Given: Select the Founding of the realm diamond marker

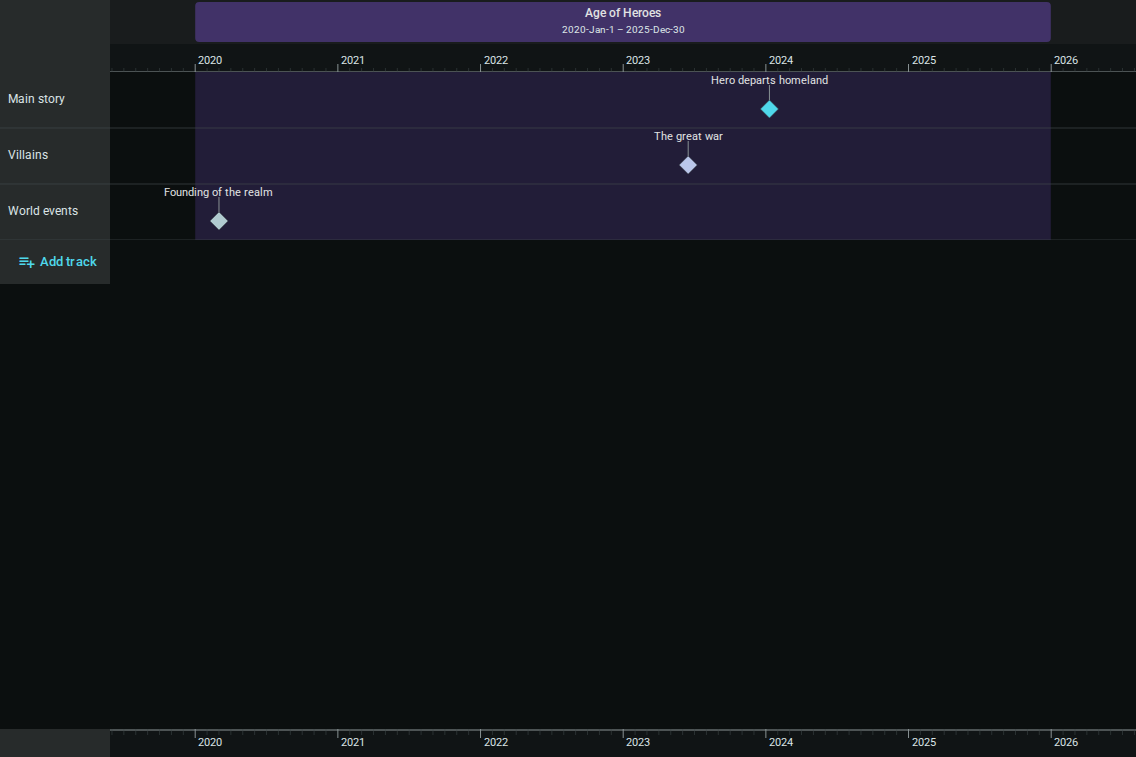Looking at the screenshot, I should [x=219, y=221].
